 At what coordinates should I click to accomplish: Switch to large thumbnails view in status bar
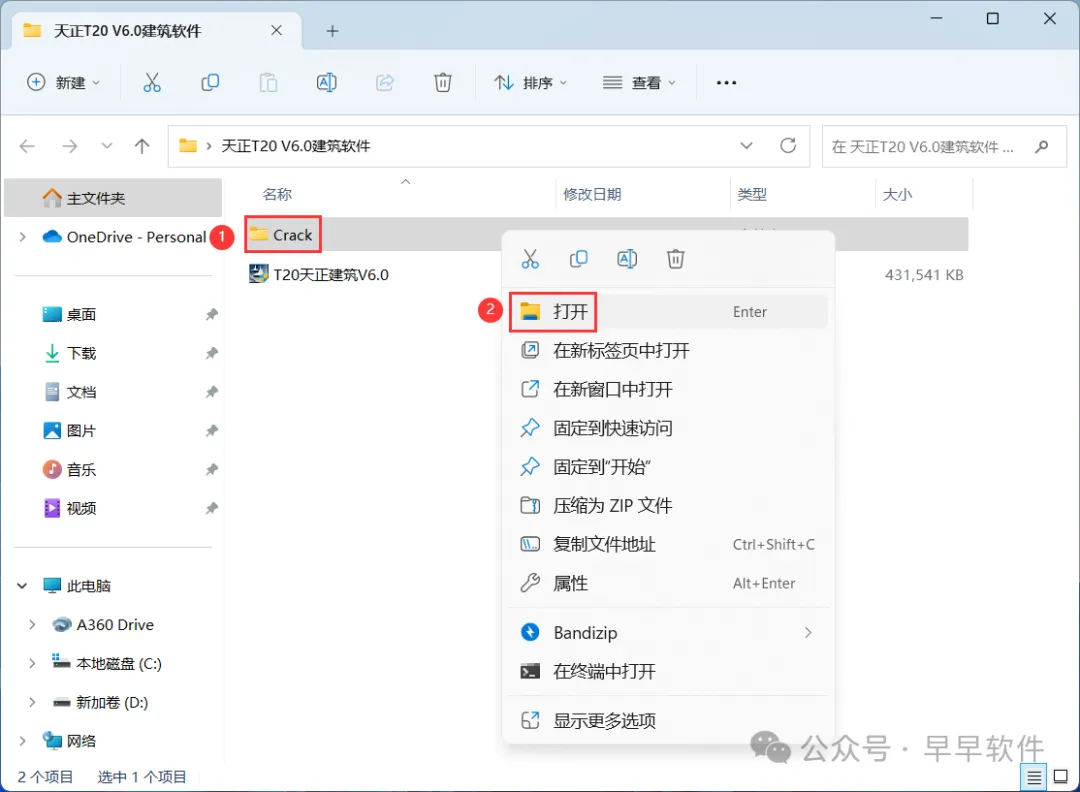[1061, 778]
